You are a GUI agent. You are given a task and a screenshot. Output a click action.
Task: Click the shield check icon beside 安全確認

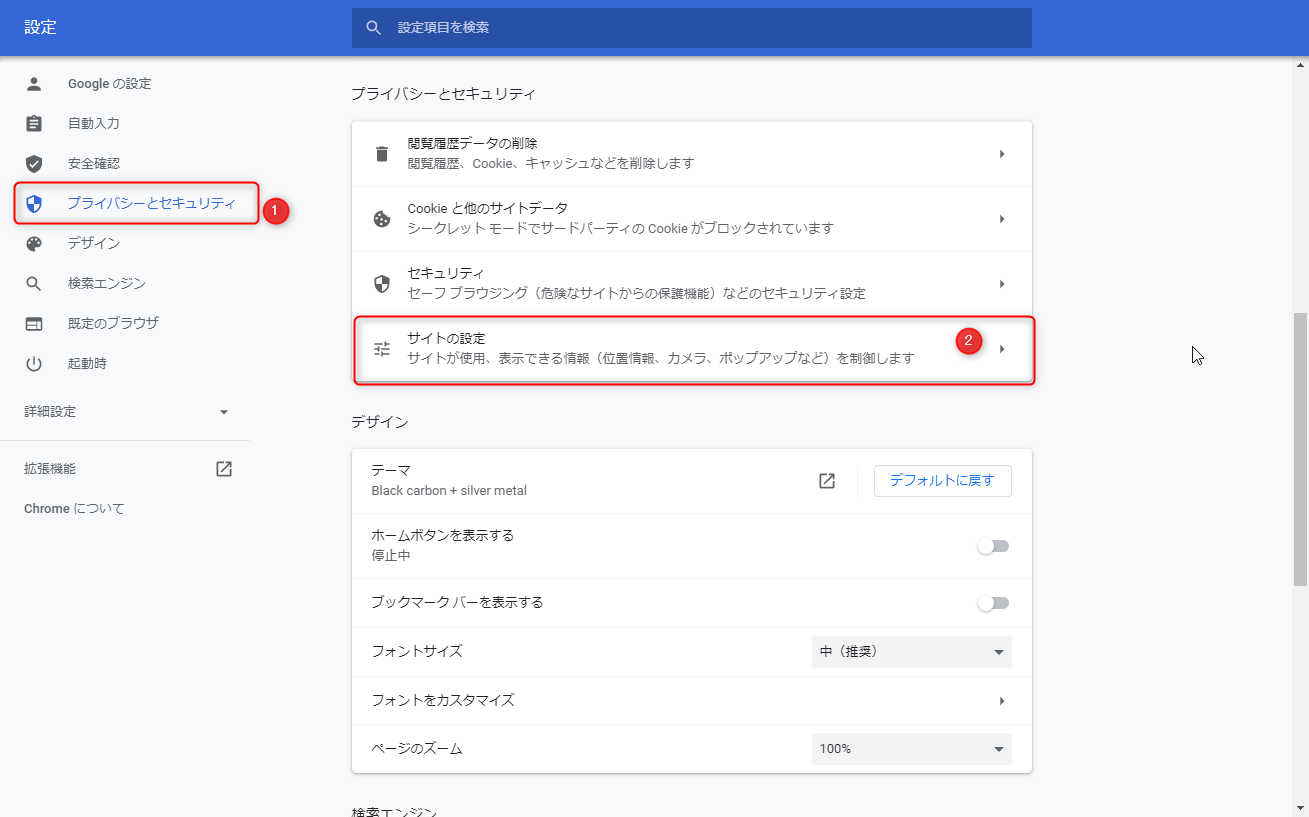[x=34, y=164]
